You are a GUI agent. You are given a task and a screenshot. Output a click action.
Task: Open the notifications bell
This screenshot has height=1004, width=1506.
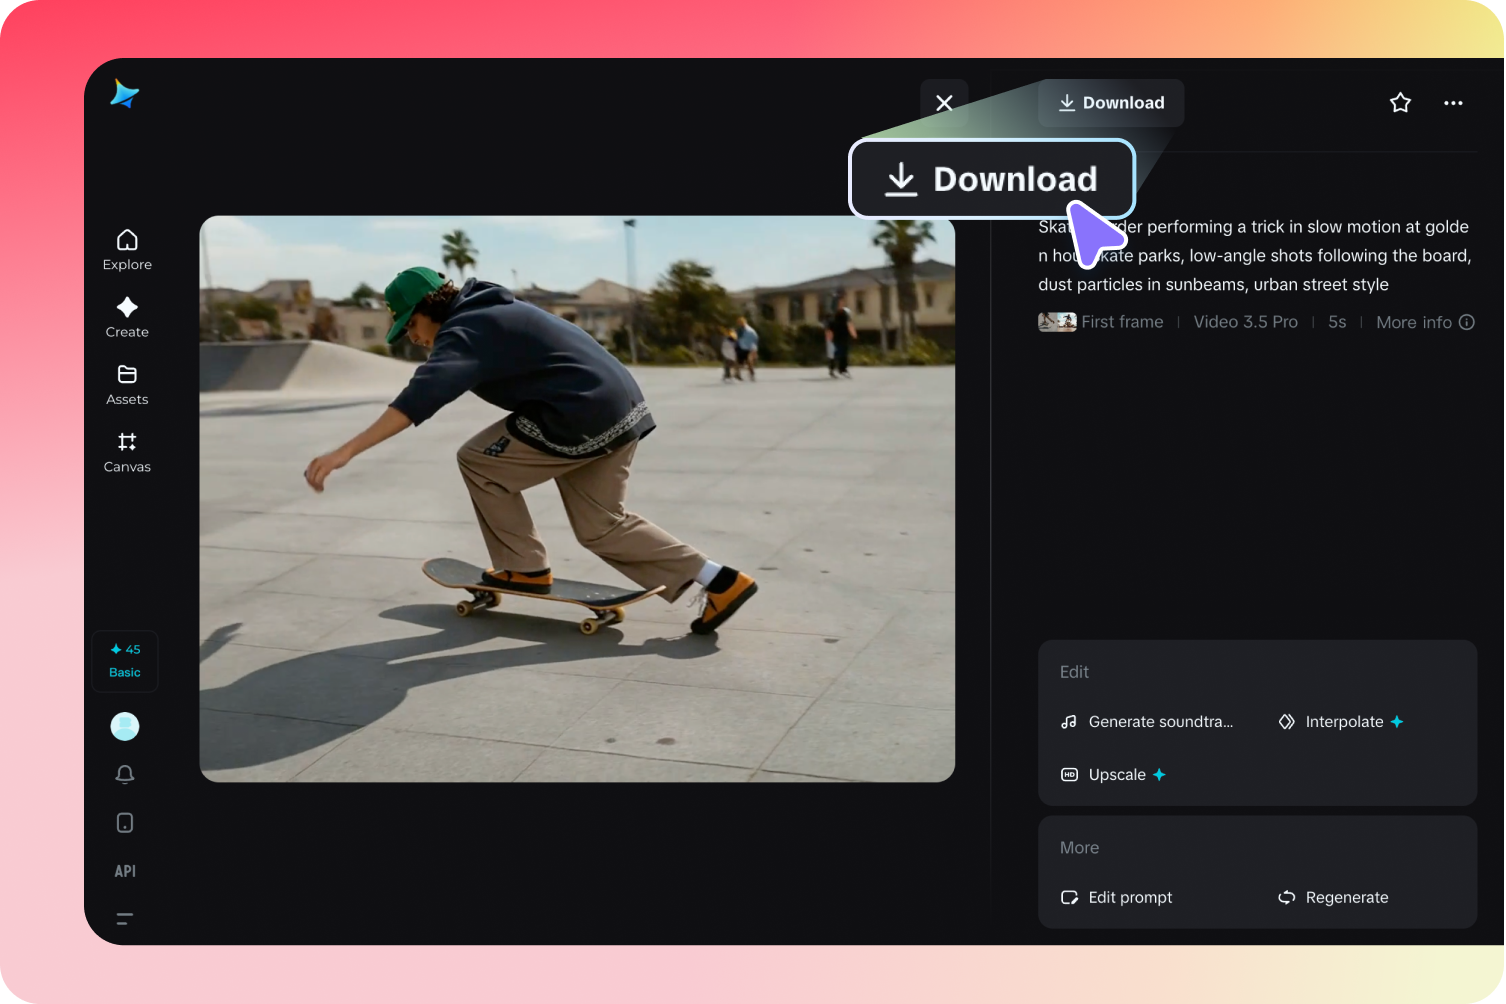pyautogui.click(x=124, y=774)
